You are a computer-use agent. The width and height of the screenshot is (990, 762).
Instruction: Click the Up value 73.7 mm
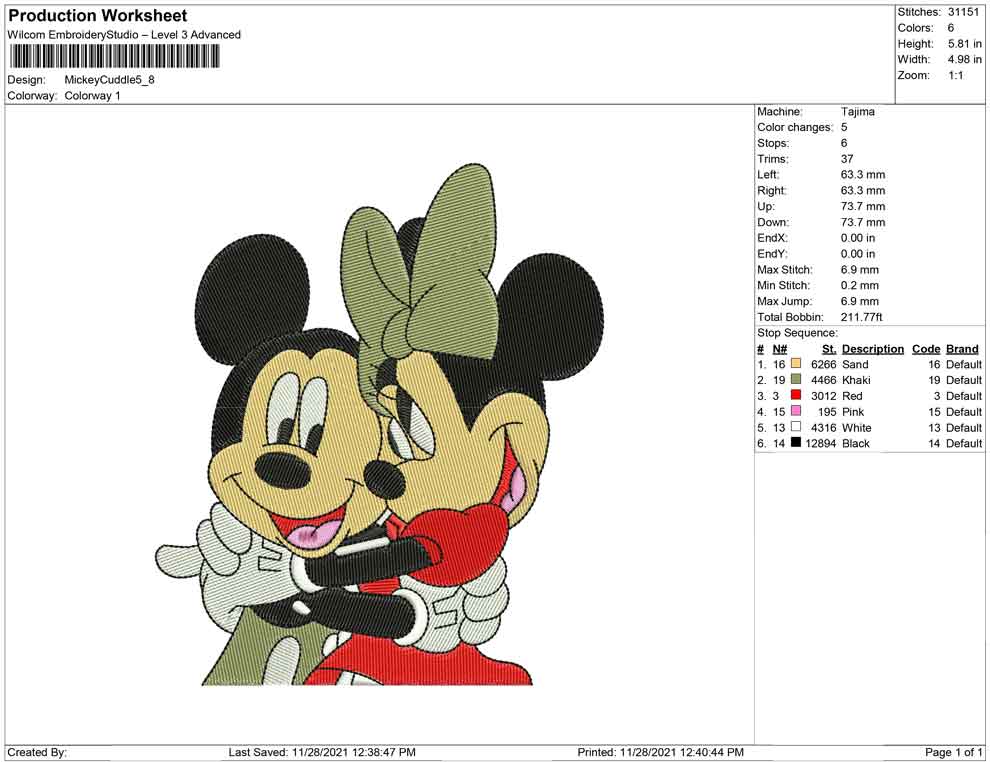click(862, 206)
